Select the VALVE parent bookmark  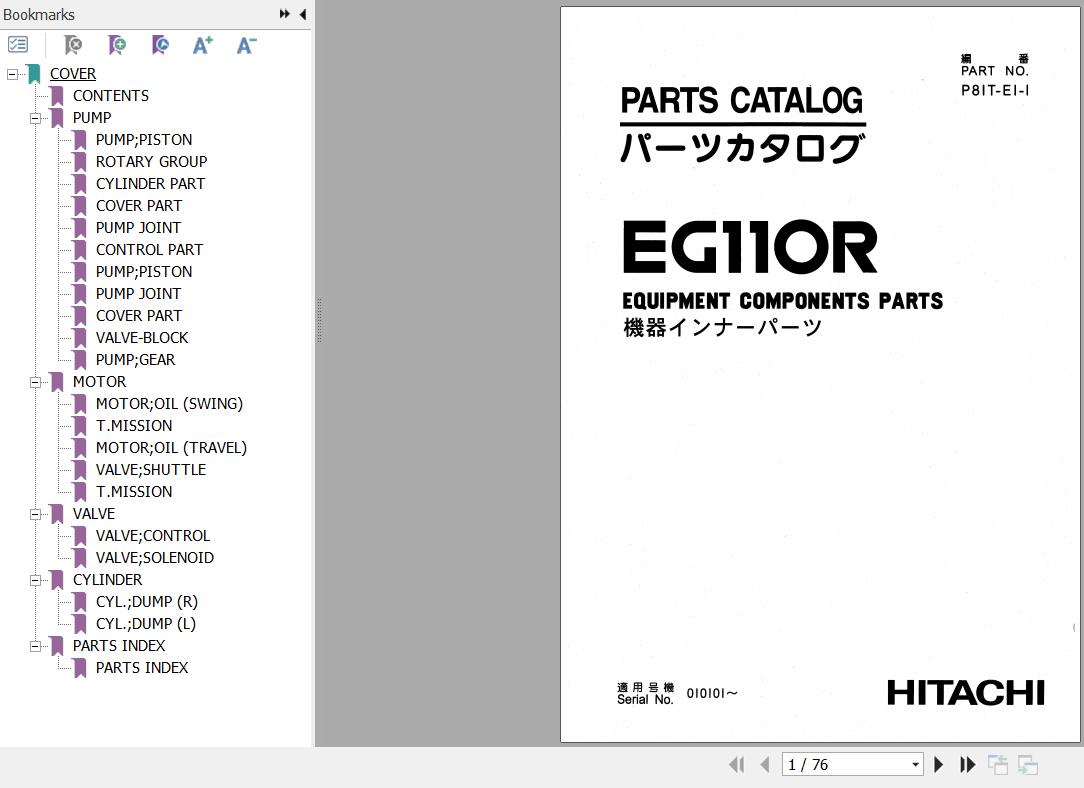[x=94, y=514]
